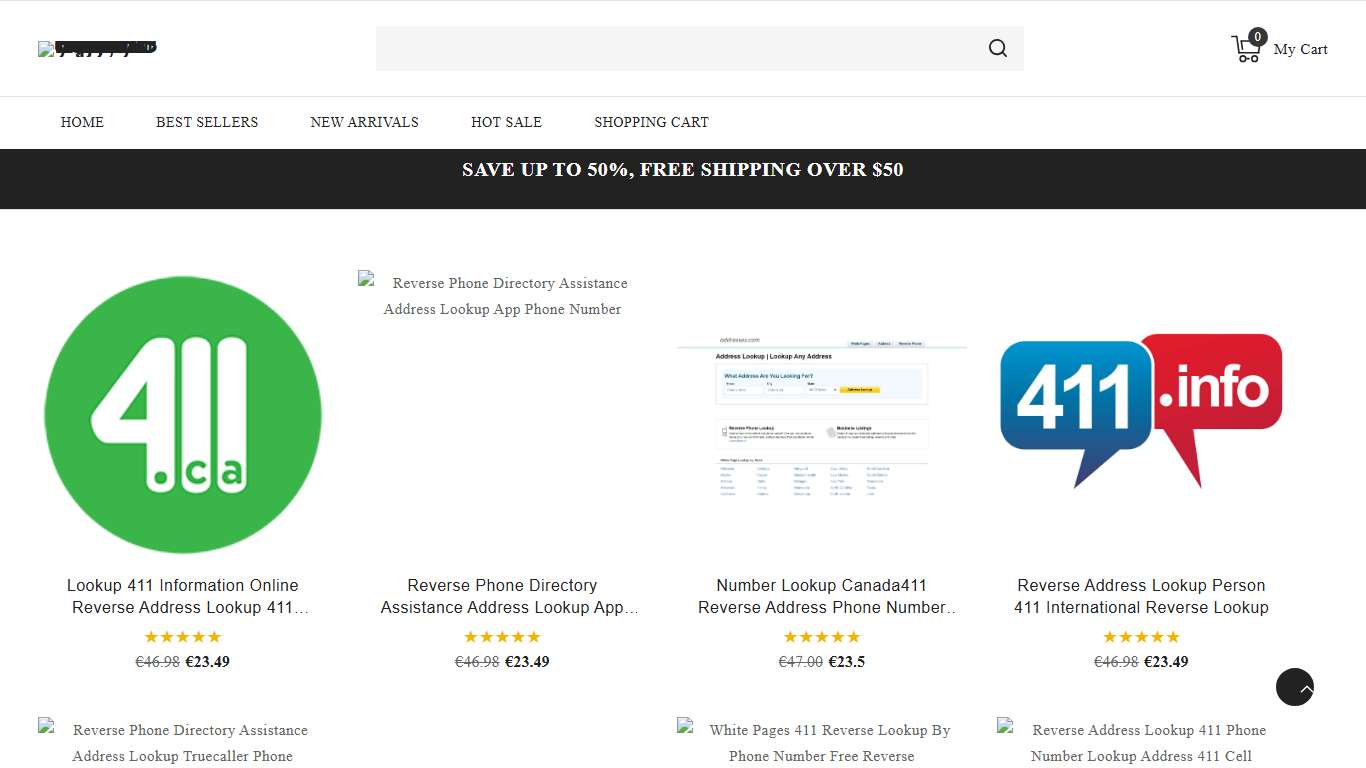Open the HOT SALE page
This screenshot has width=1366, height=768.
(x=506, y=122)
